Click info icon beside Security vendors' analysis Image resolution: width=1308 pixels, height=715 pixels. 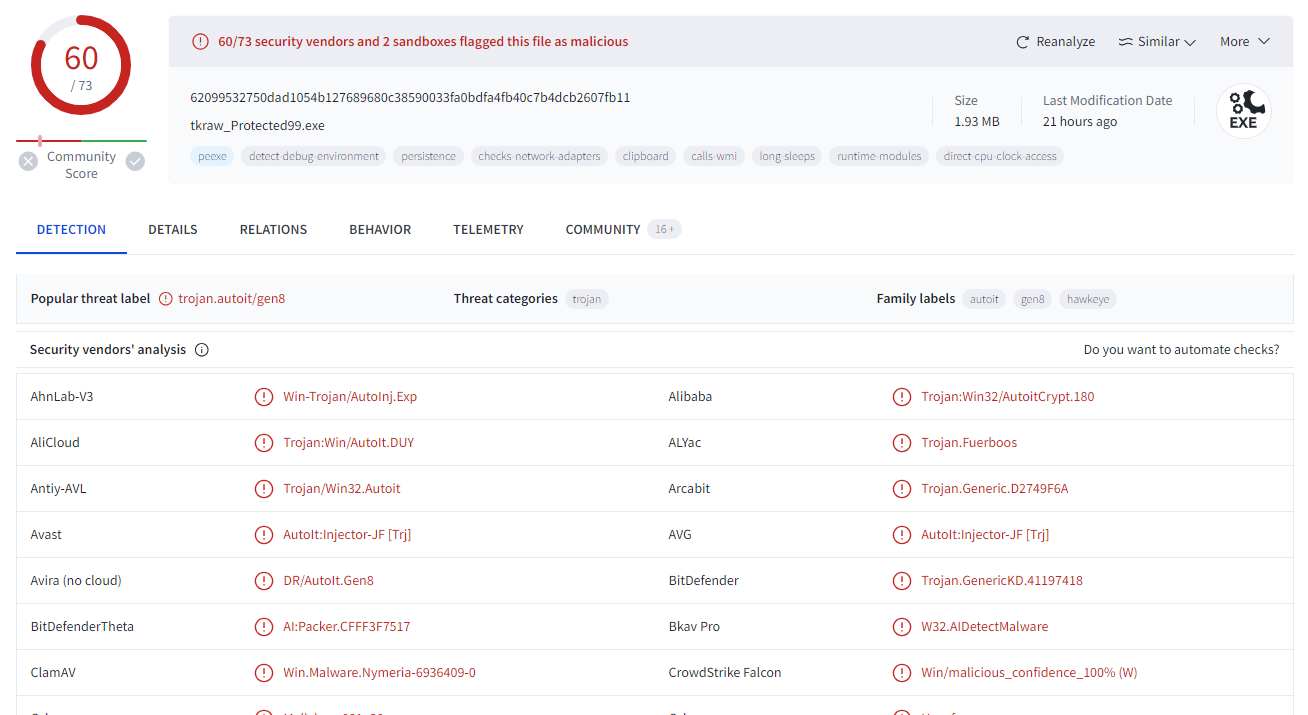202,350
